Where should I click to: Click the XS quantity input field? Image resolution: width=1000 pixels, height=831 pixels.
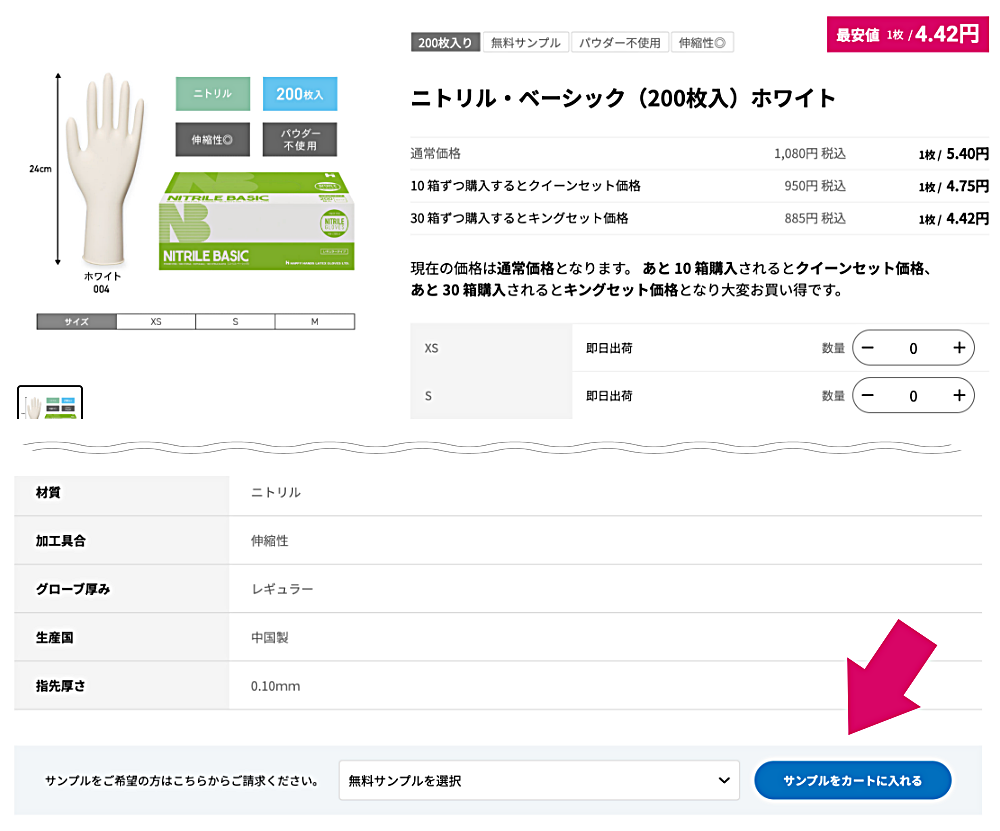coord(913,348)
